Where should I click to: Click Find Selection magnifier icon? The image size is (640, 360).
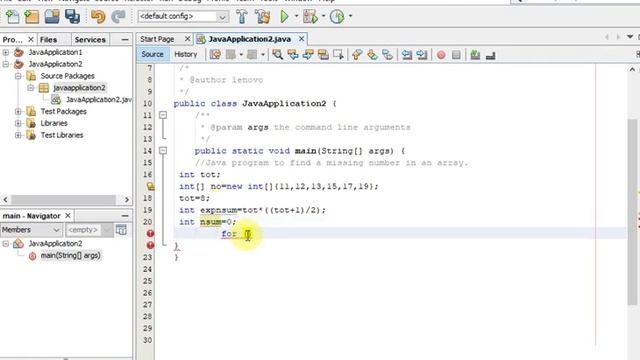[278, 55]
